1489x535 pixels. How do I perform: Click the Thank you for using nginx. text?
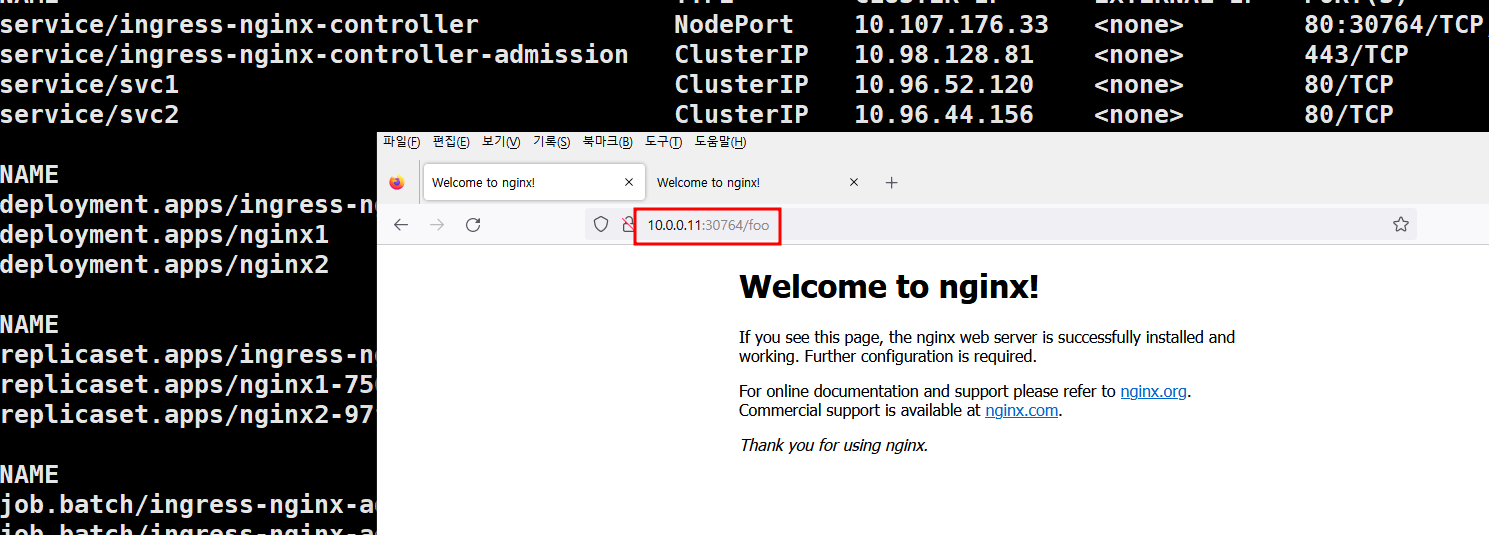[834, 446]
